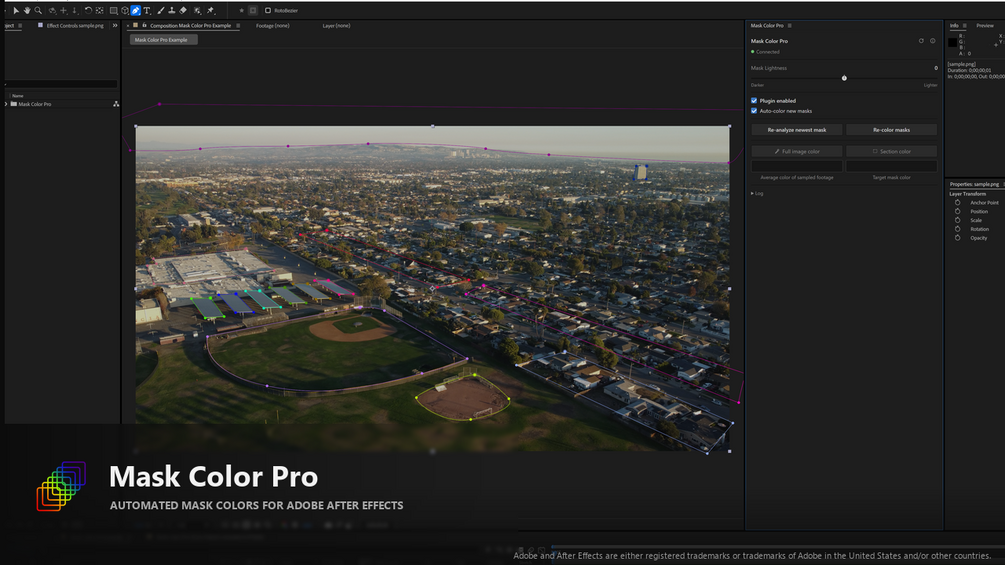Open the Mask Color Pro panel menu icon
The height and width of the screenshot is (565, 1005).
[790, 26]
